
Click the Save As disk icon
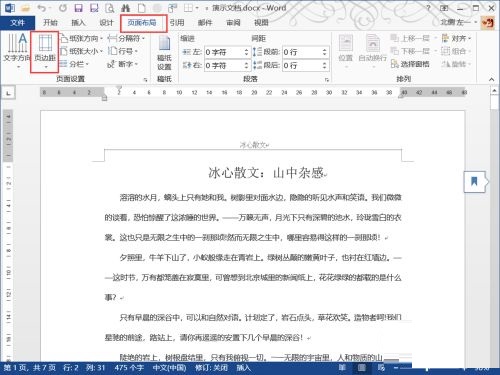[94, 8]
